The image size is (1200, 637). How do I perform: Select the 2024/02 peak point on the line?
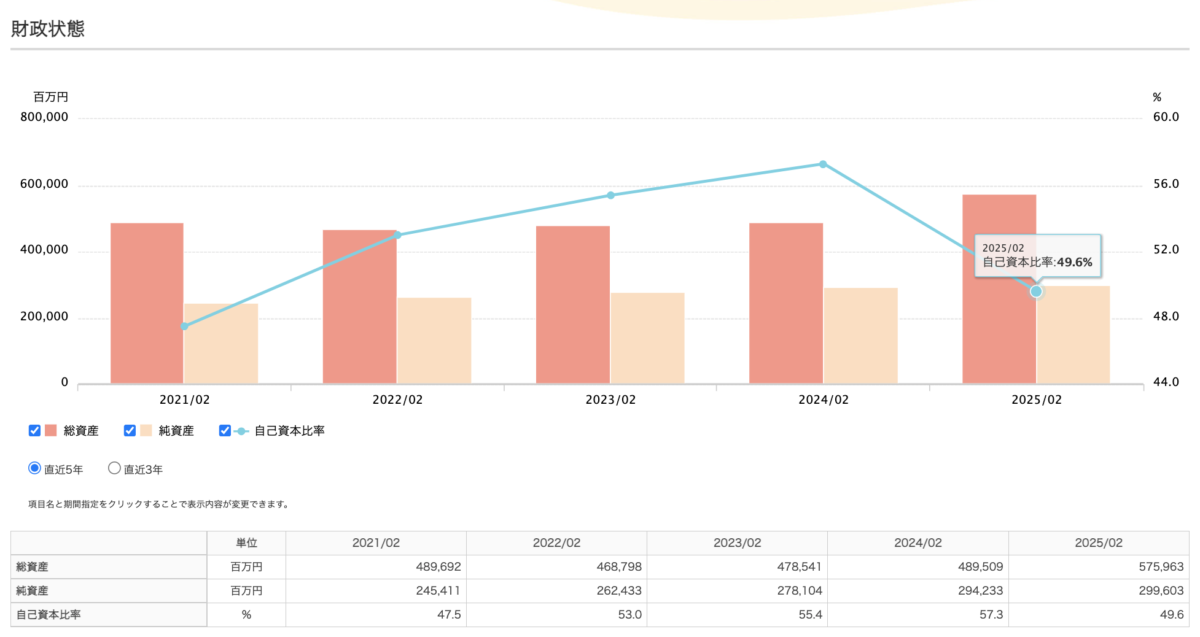[823, 164]
